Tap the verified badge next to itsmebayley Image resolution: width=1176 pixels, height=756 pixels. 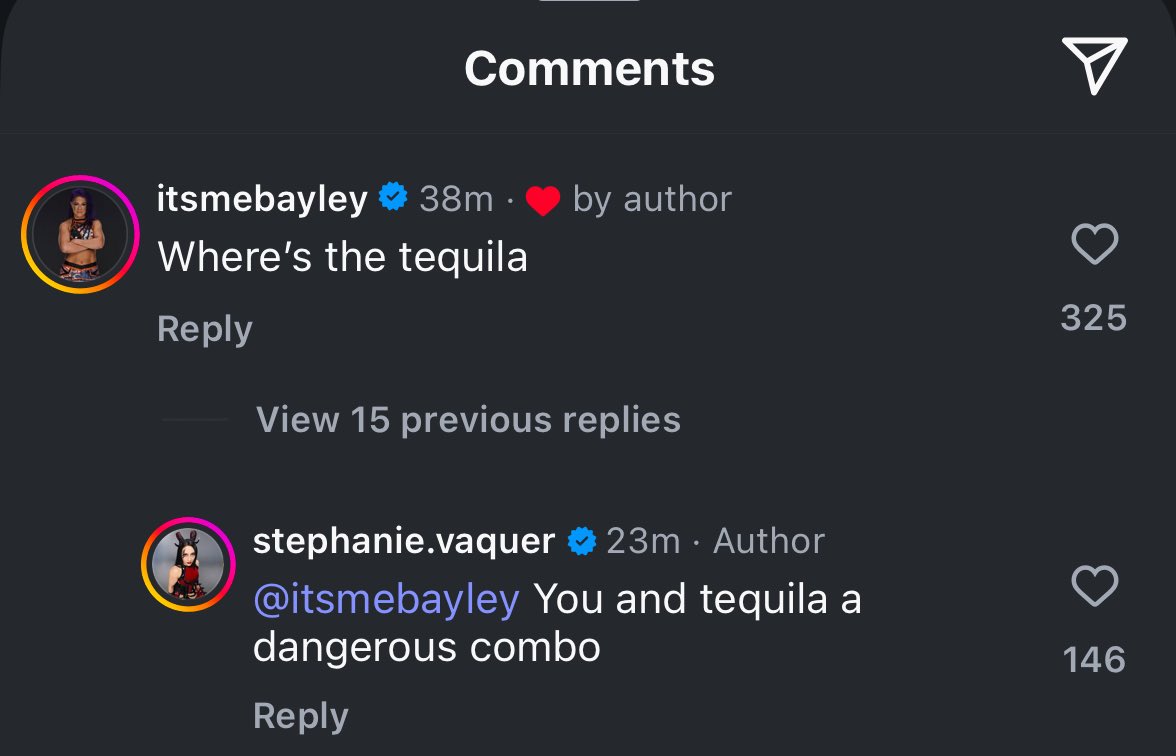(393, 198)
